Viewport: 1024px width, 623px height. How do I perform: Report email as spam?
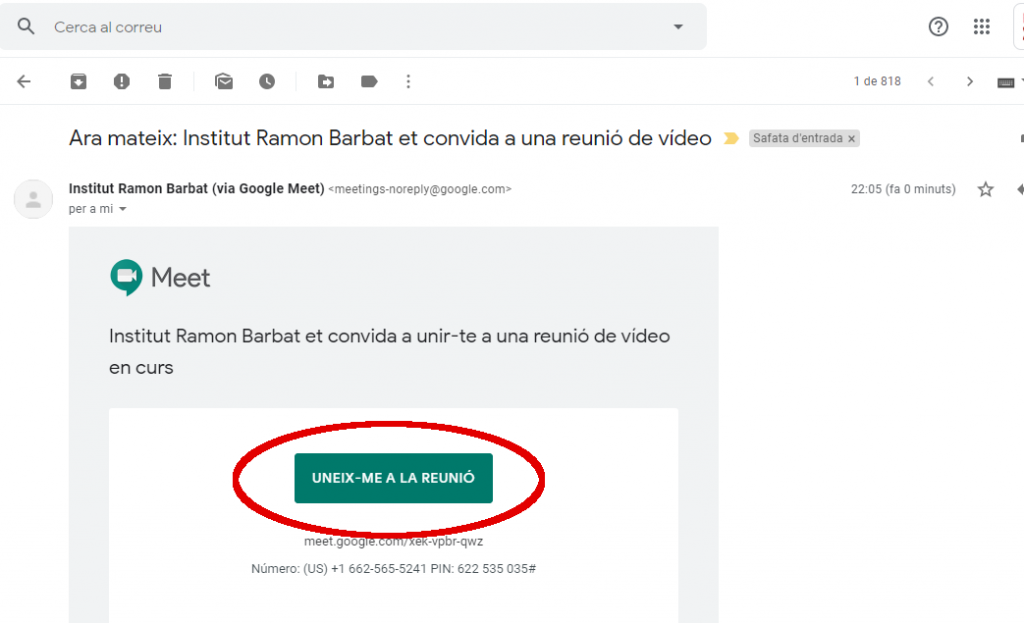tap(121, 82)
